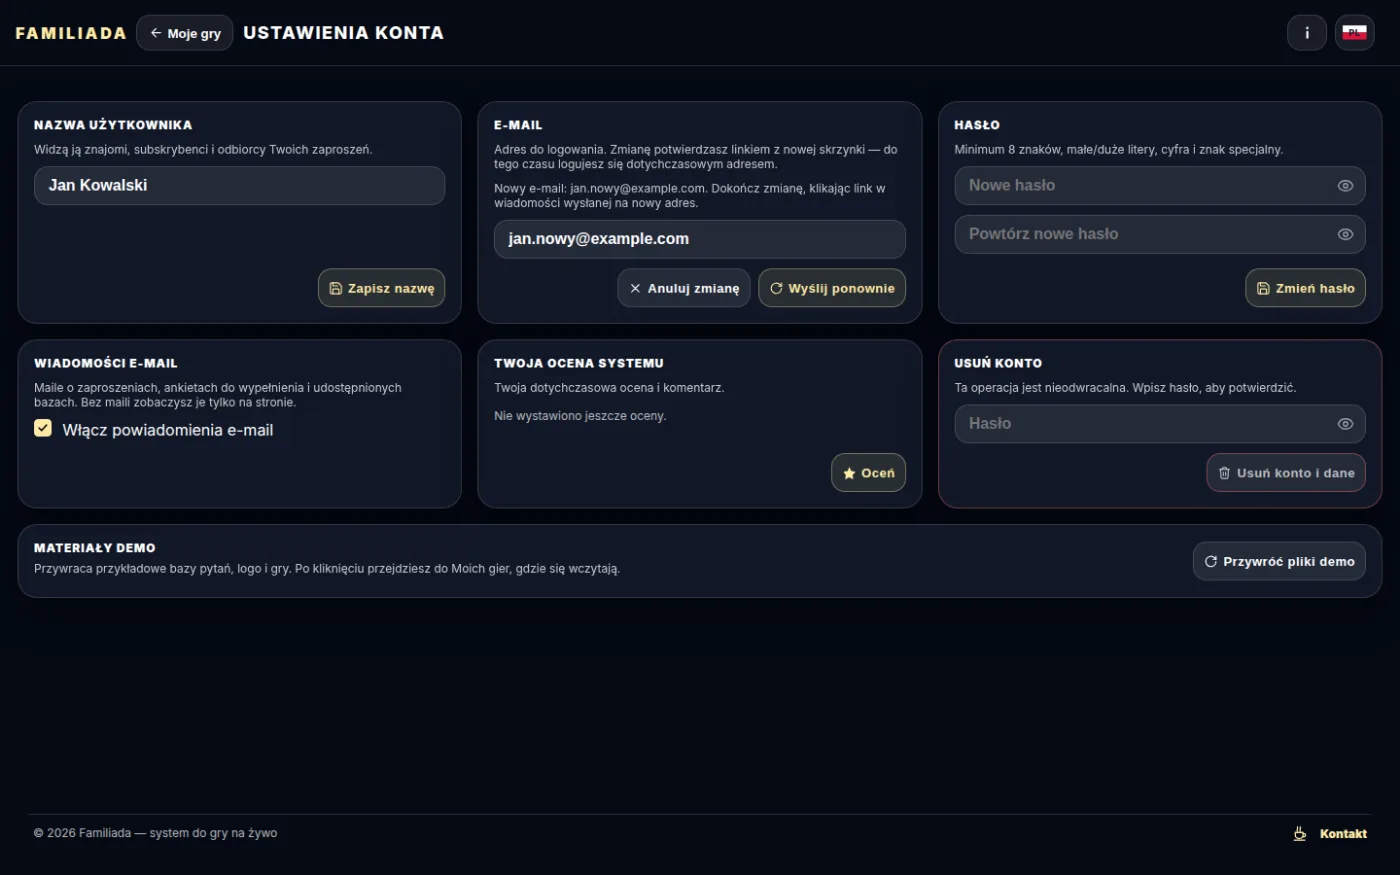Click the coffee cup icon in footer
The width and height of the screenshot is (1400, 875).
click(x=1300, y=833)
